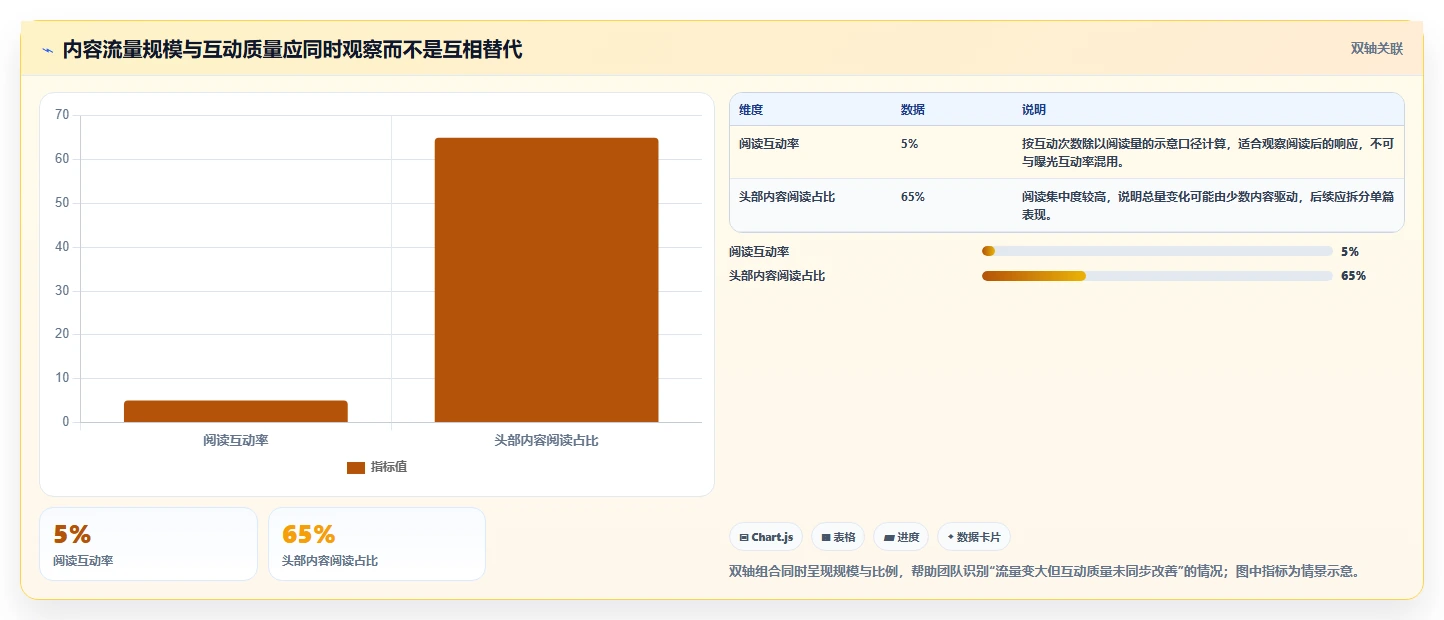1444x620 pixels.
Task: Click the 阅读互动率 progress bar
Action: pyautogui.click(x=1157, y=252)
